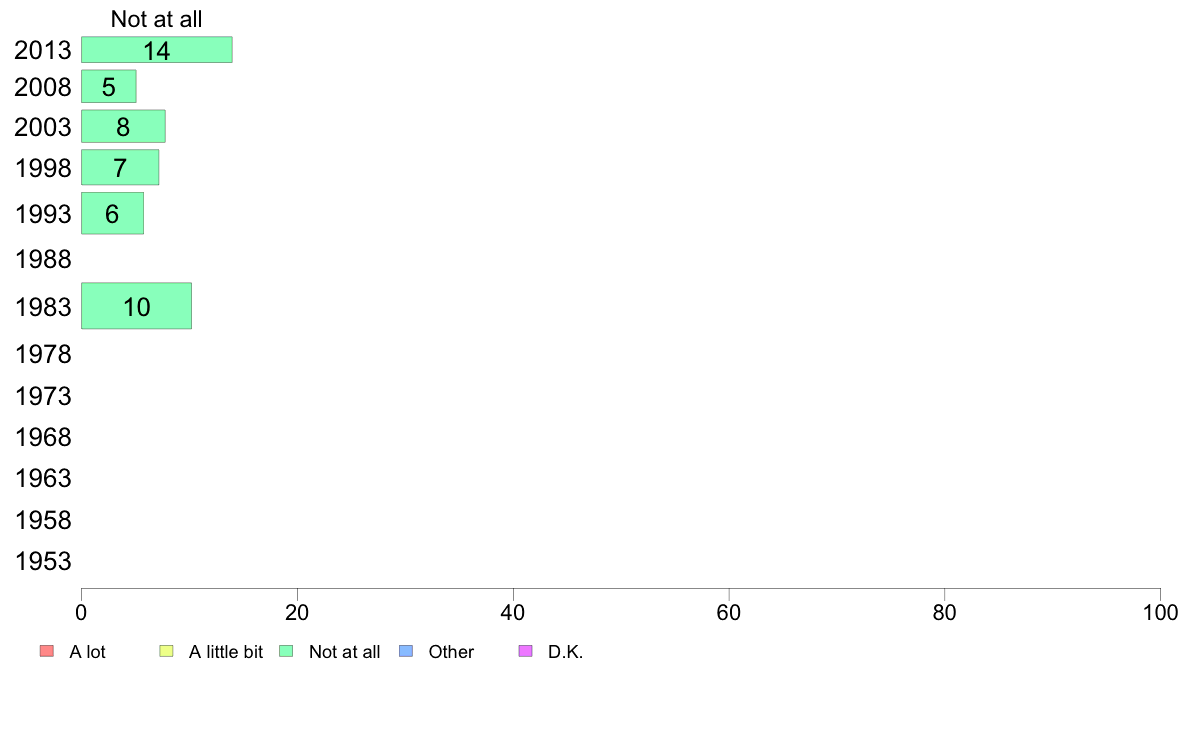This screenshot has height=736, width=1188.
Task: Click the blue Other legend swatch
Action: (406, 651)
